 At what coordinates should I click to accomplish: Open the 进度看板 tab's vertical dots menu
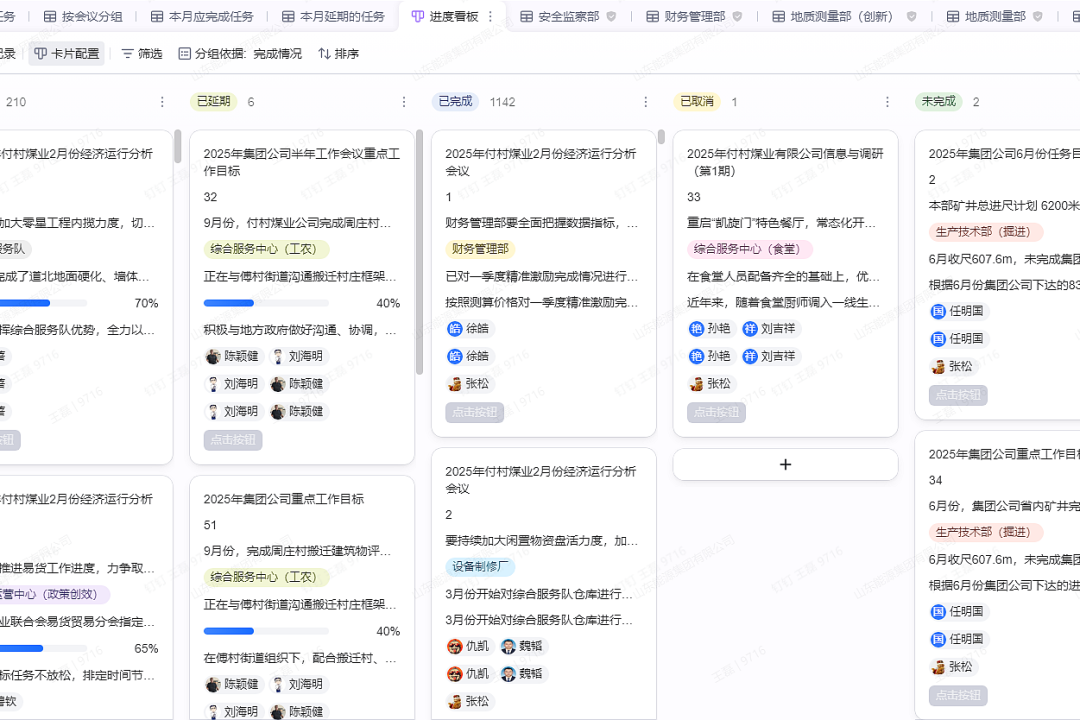point(490,16)
